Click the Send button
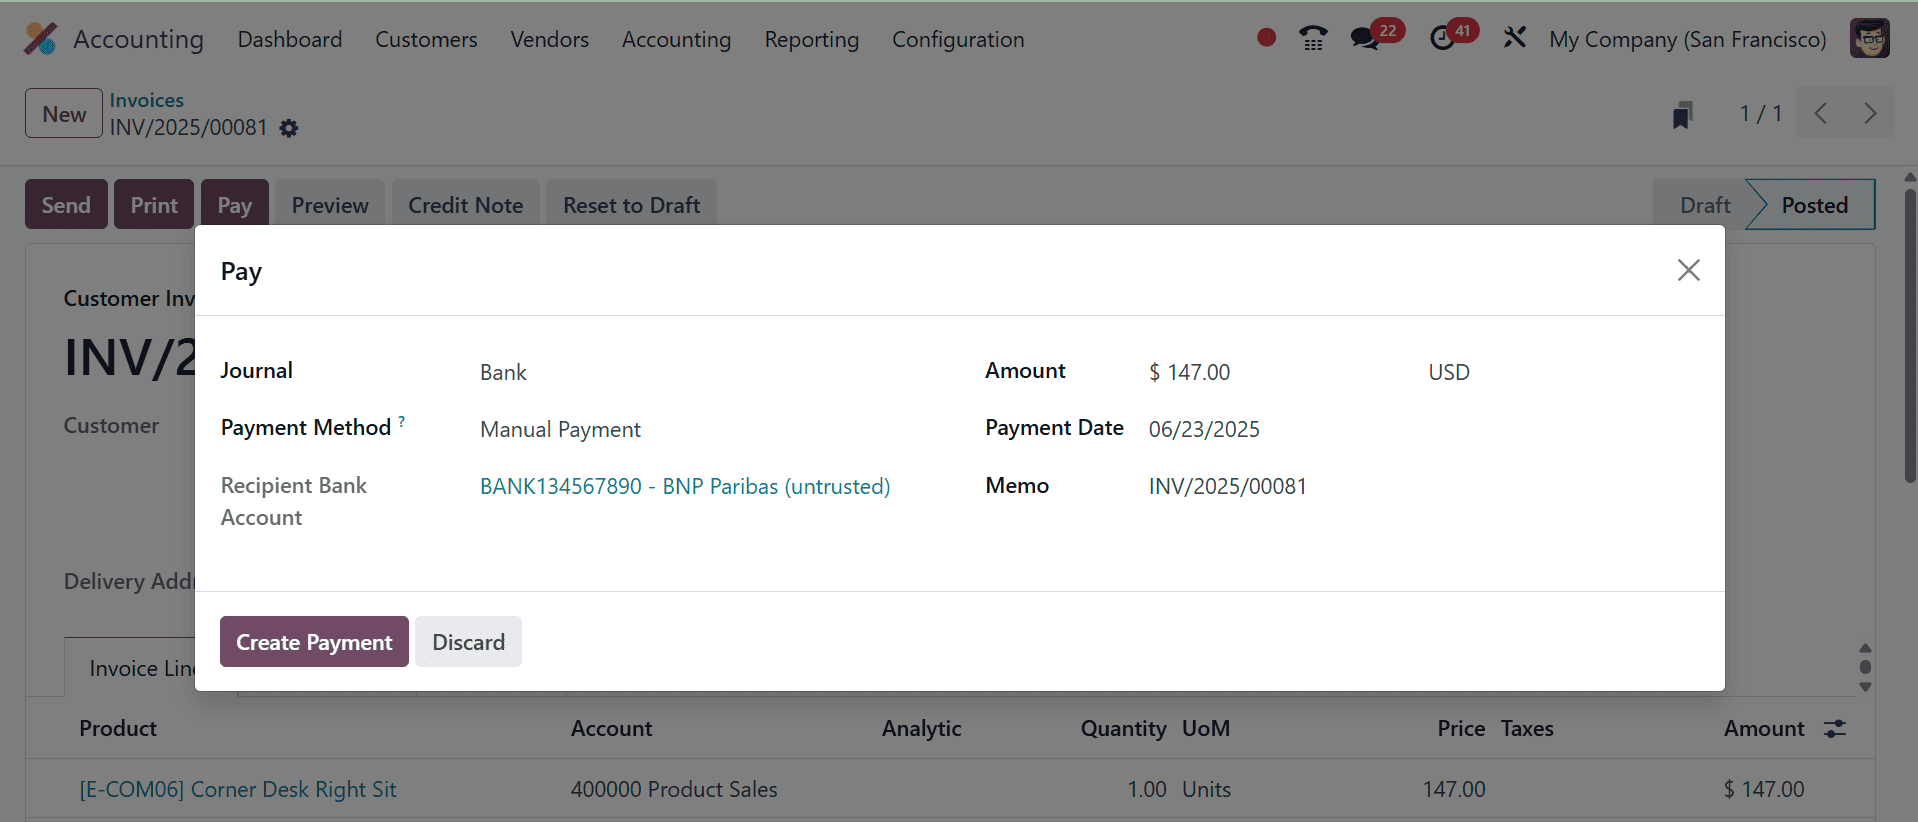1918x822 pixels. (66, 205)
